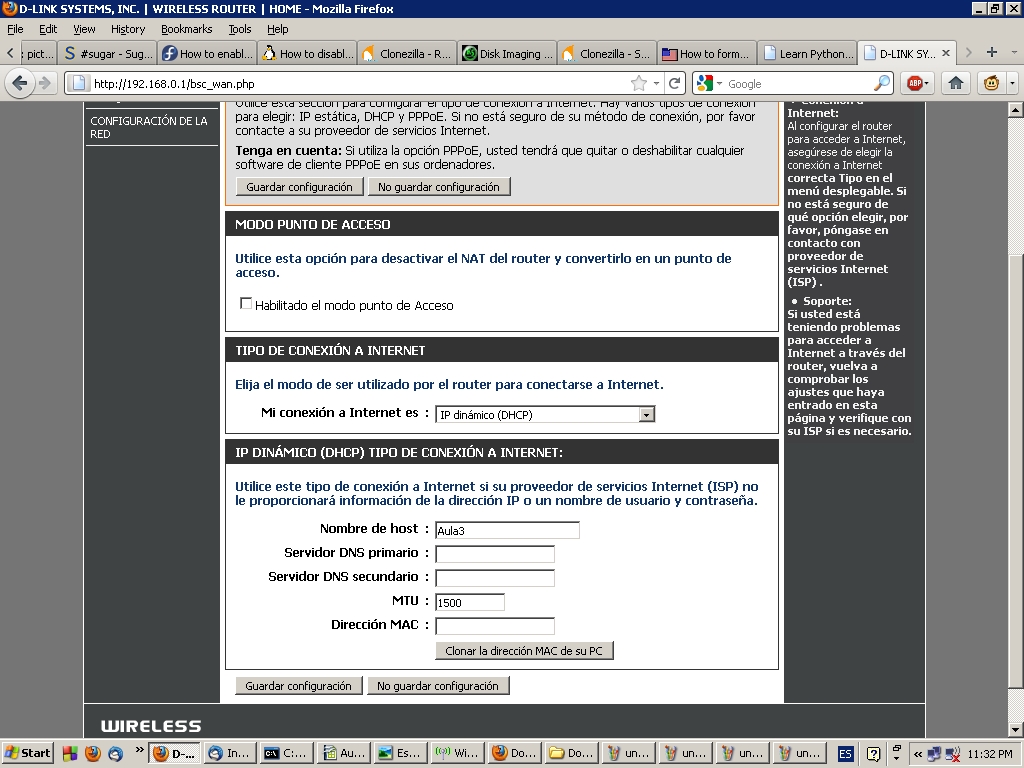Viewport: 1024px width, 768px height.
Task: Expand 'Mi conexión a Internet es' dropdown
Action: (x=646, y=414)
